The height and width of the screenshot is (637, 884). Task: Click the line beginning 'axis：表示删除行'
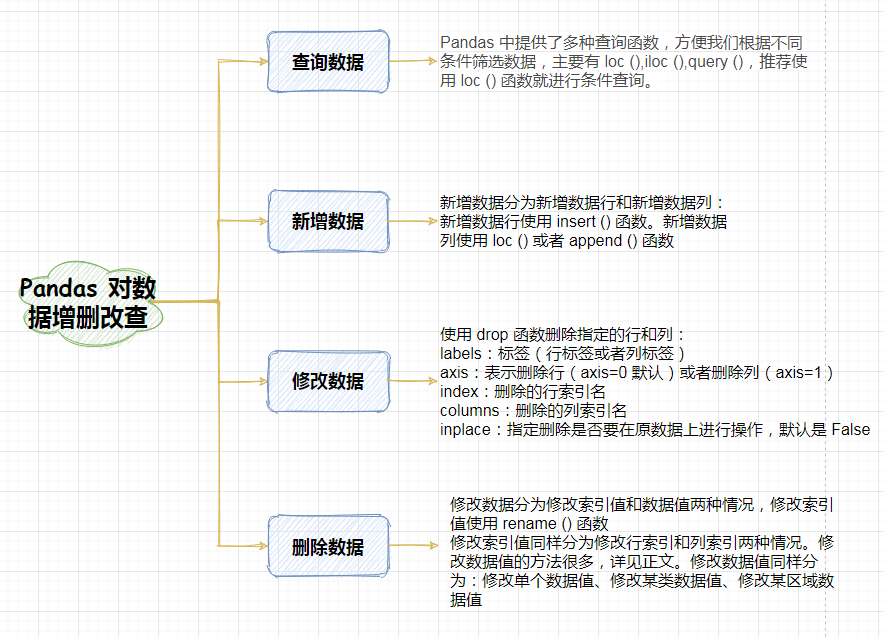click(x=637, y=373)
